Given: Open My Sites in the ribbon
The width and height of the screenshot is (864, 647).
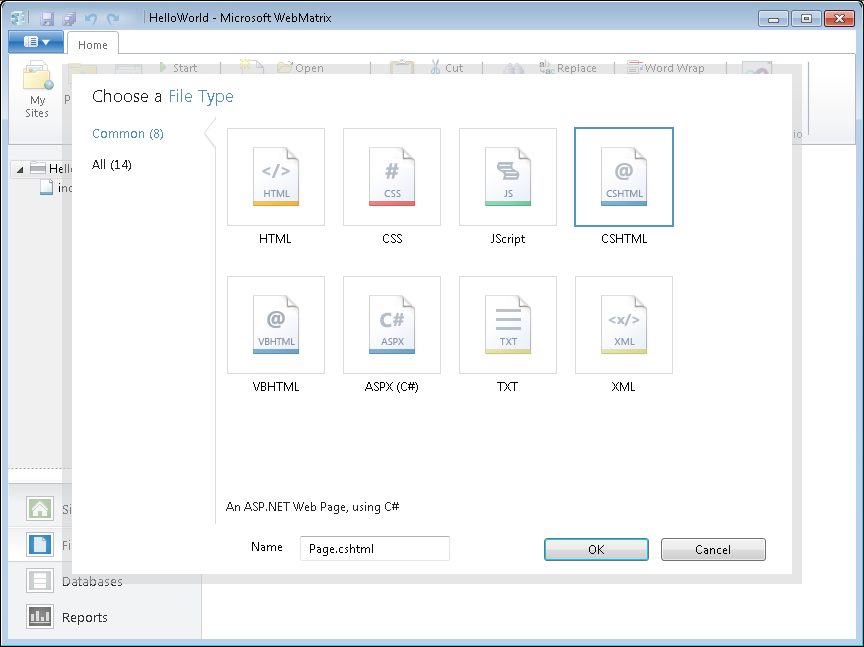Looking at the screenshot, I should click(37, 90).
